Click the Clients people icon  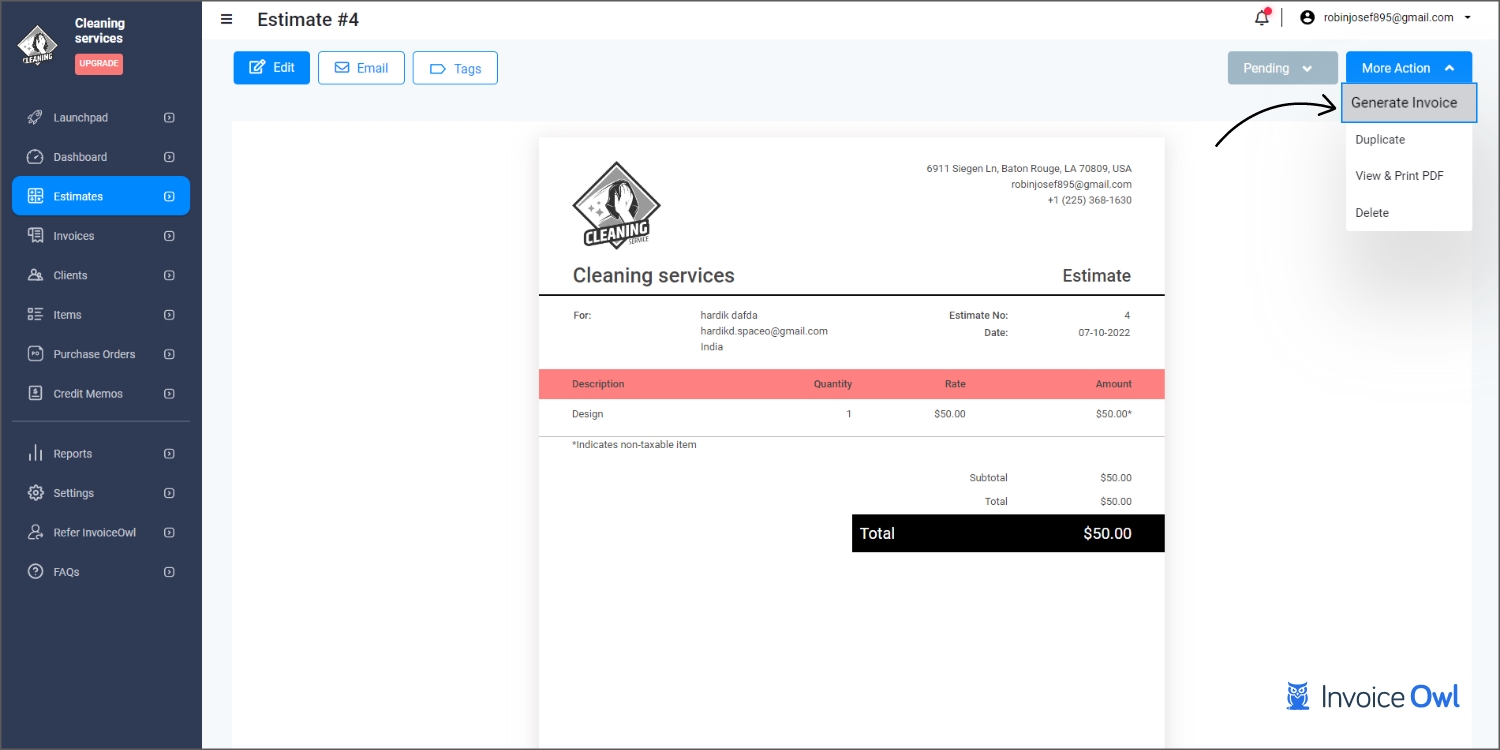[35, 275]
